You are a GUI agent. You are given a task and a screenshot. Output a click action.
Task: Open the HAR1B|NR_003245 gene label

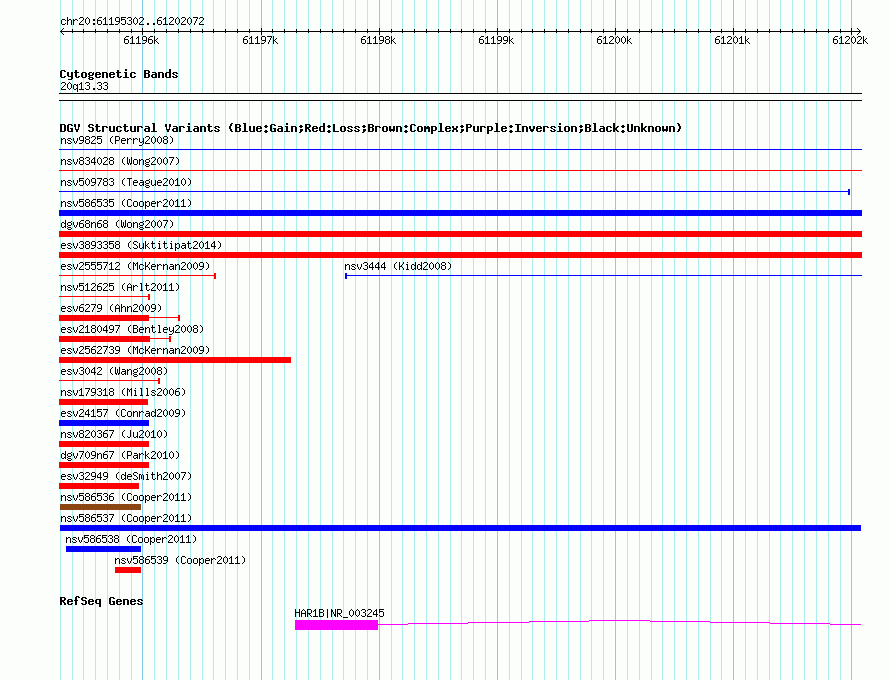tap(339, 613)
